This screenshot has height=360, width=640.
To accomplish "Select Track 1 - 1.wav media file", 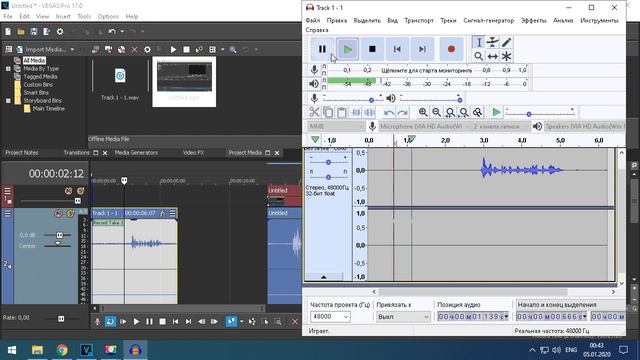I will (120, 81).
